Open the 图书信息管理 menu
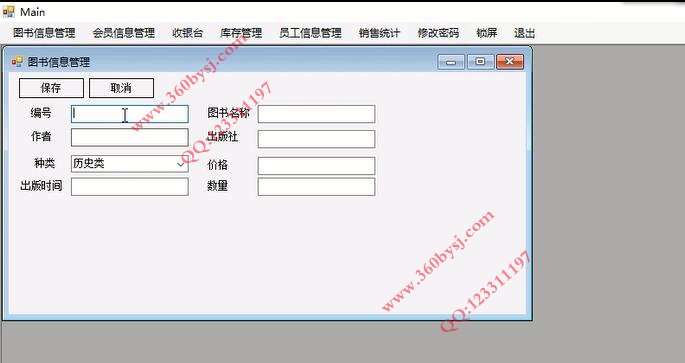 tap(44, 33)
